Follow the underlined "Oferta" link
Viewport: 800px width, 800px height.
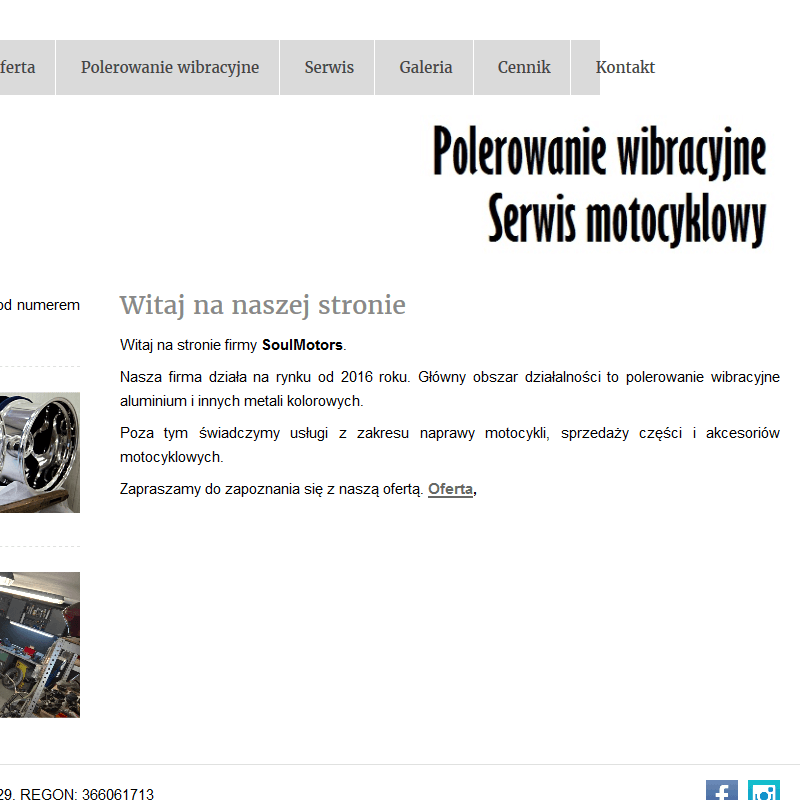tap(450, 489)
